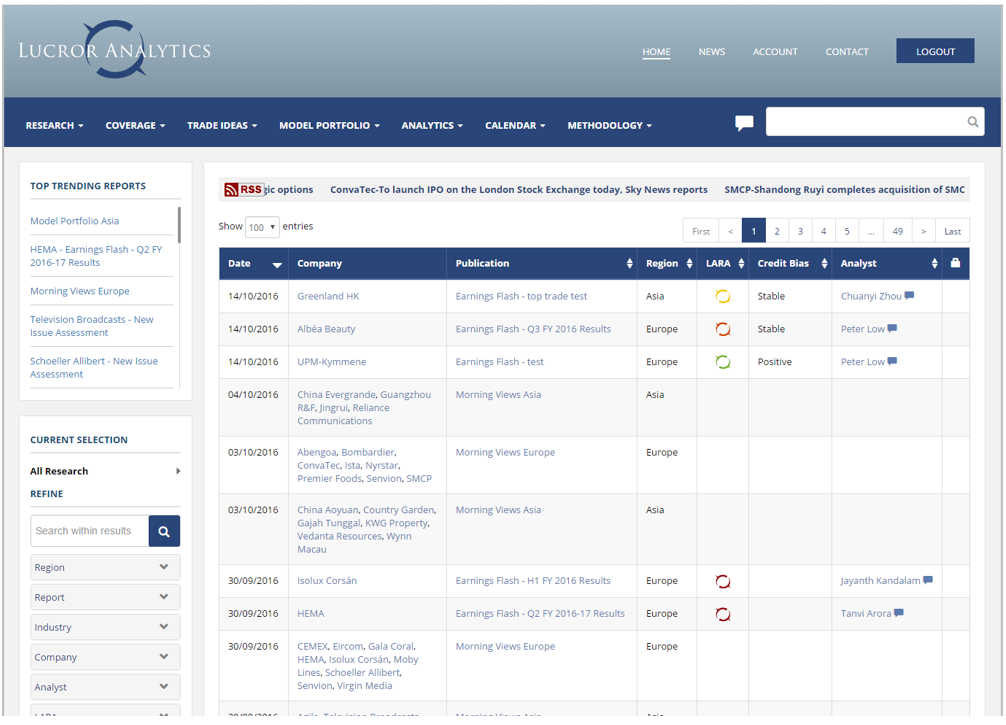The height and width of the screenshot is (725, 1006).
Task: Go to page 3 of results
Action: pyautogui.click(x=800, y=231)
